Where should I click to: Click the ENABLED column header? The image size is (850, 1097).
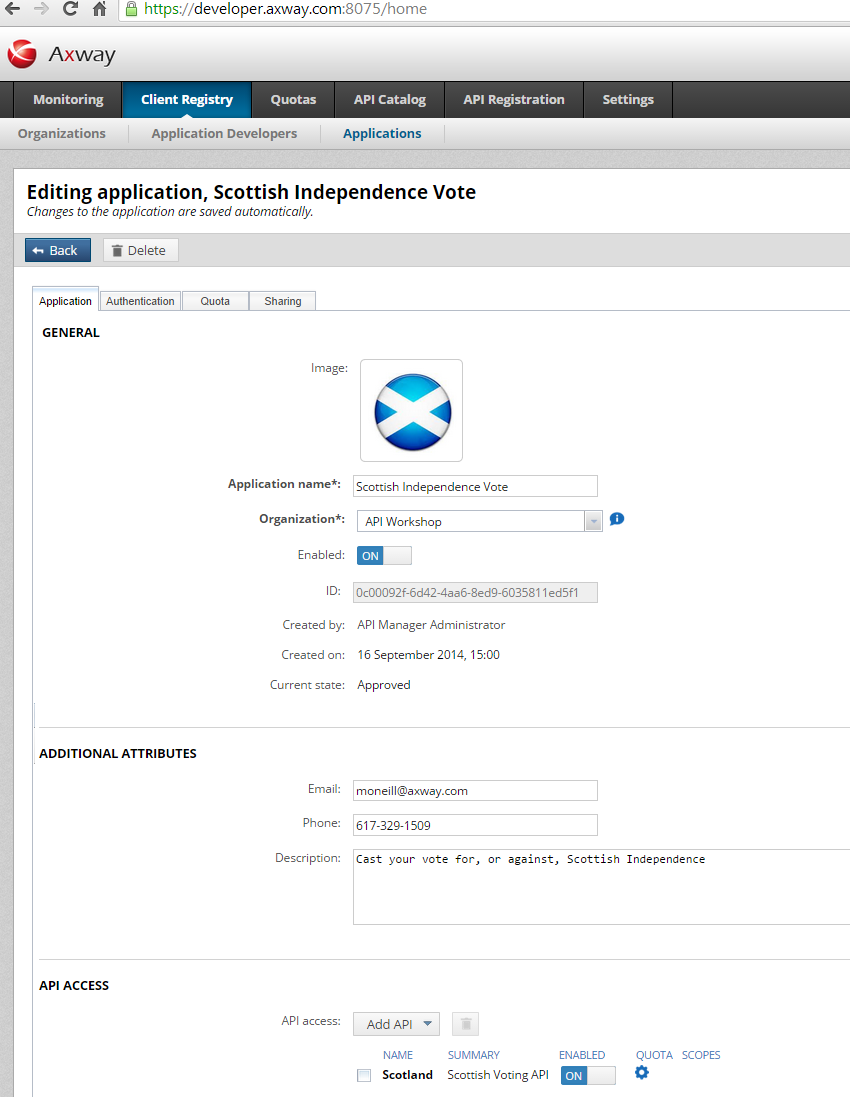582,1055
